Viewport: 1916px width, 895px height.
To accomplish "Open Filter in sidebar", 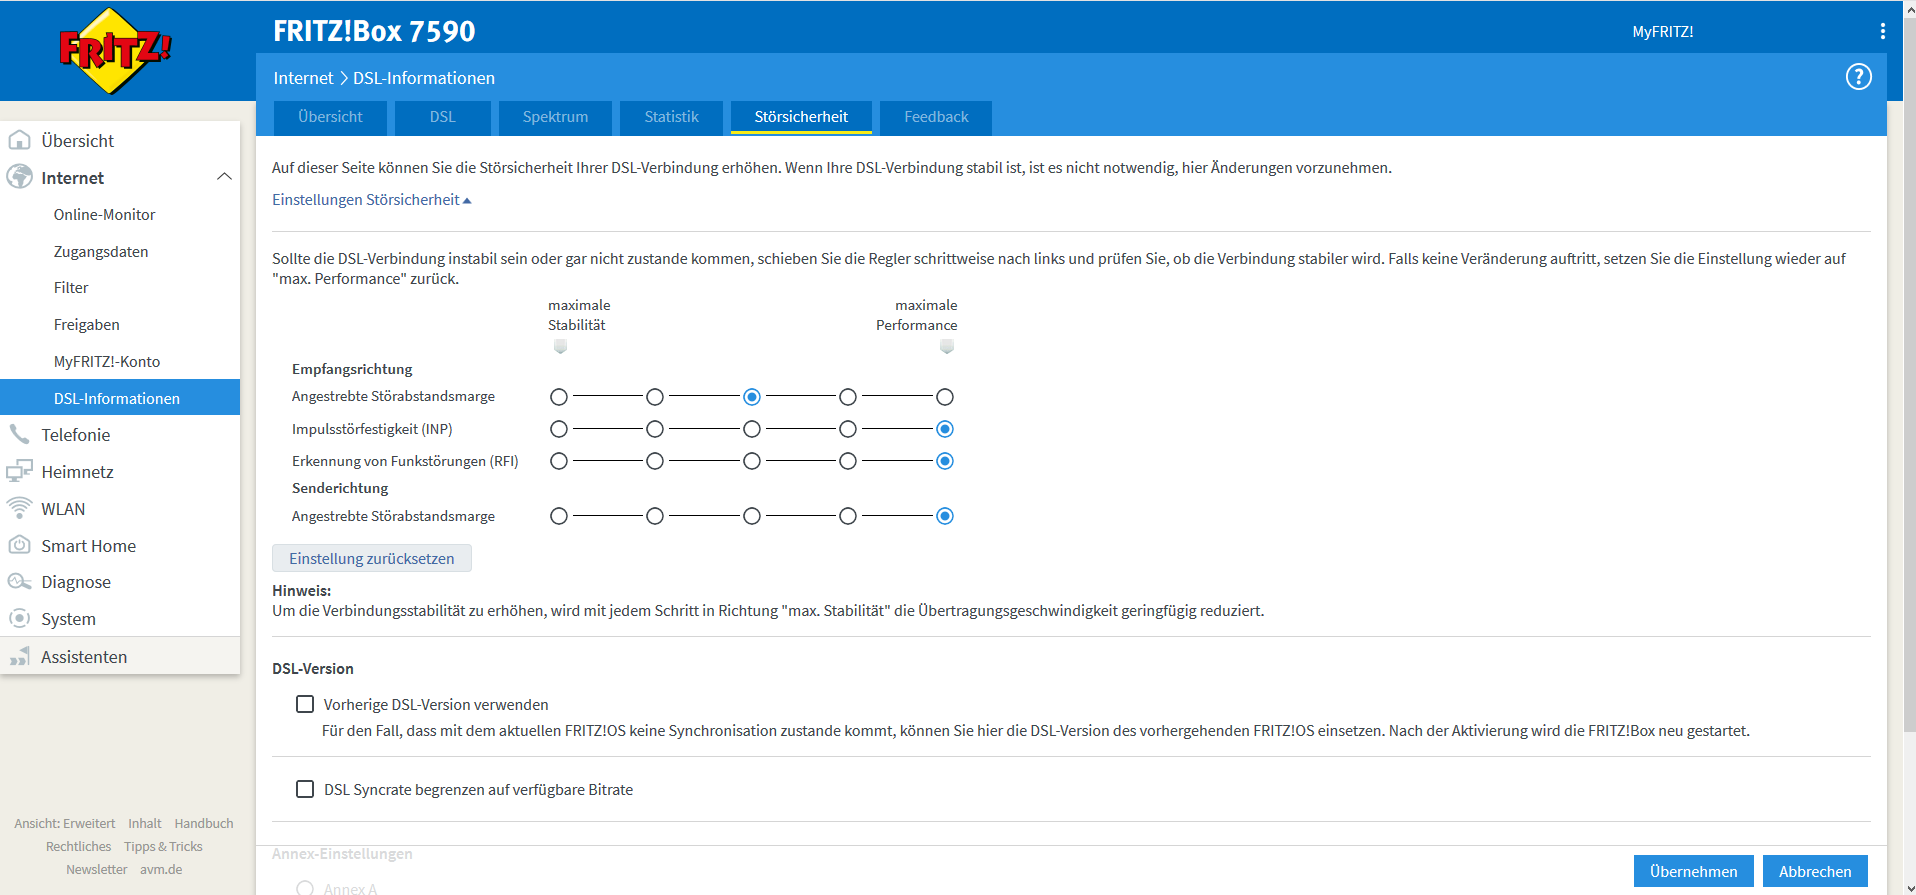I will coord(71,287).
